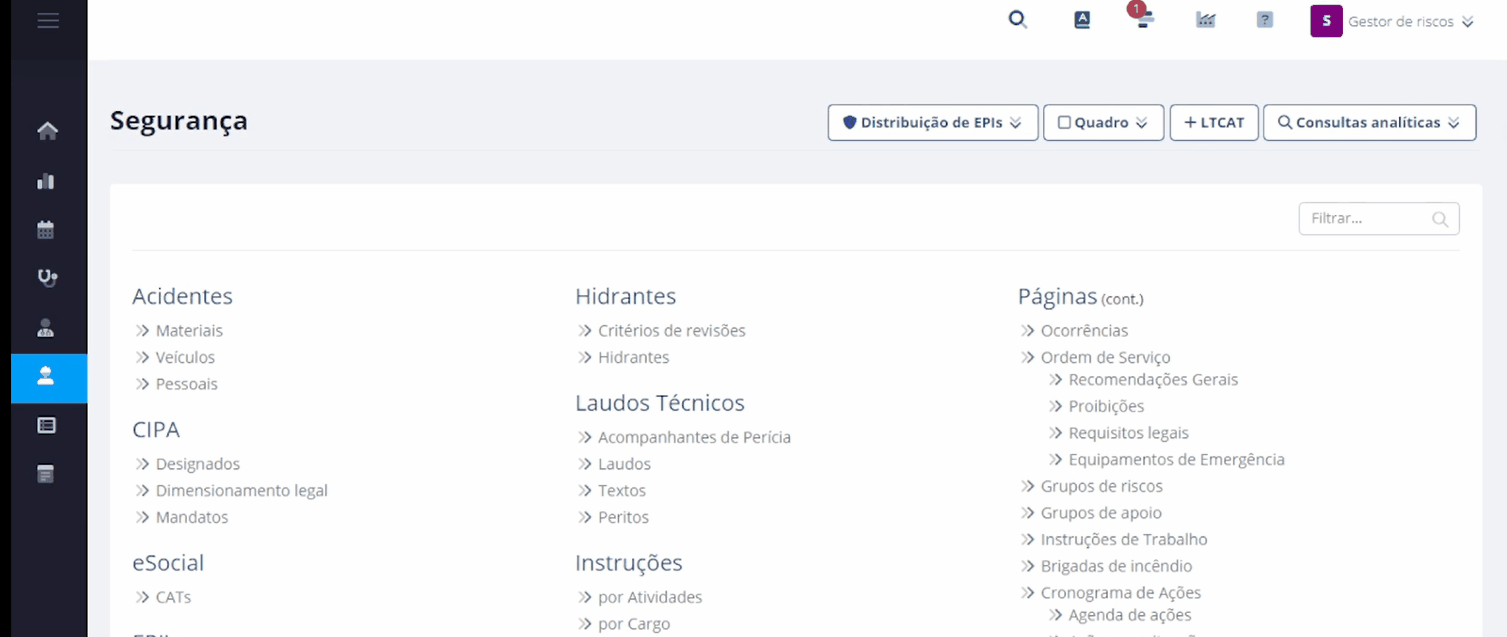1507x637 pixels.
Task: Toggle the hamburger menu in the sidebar
Action: [x=48, y=20]
